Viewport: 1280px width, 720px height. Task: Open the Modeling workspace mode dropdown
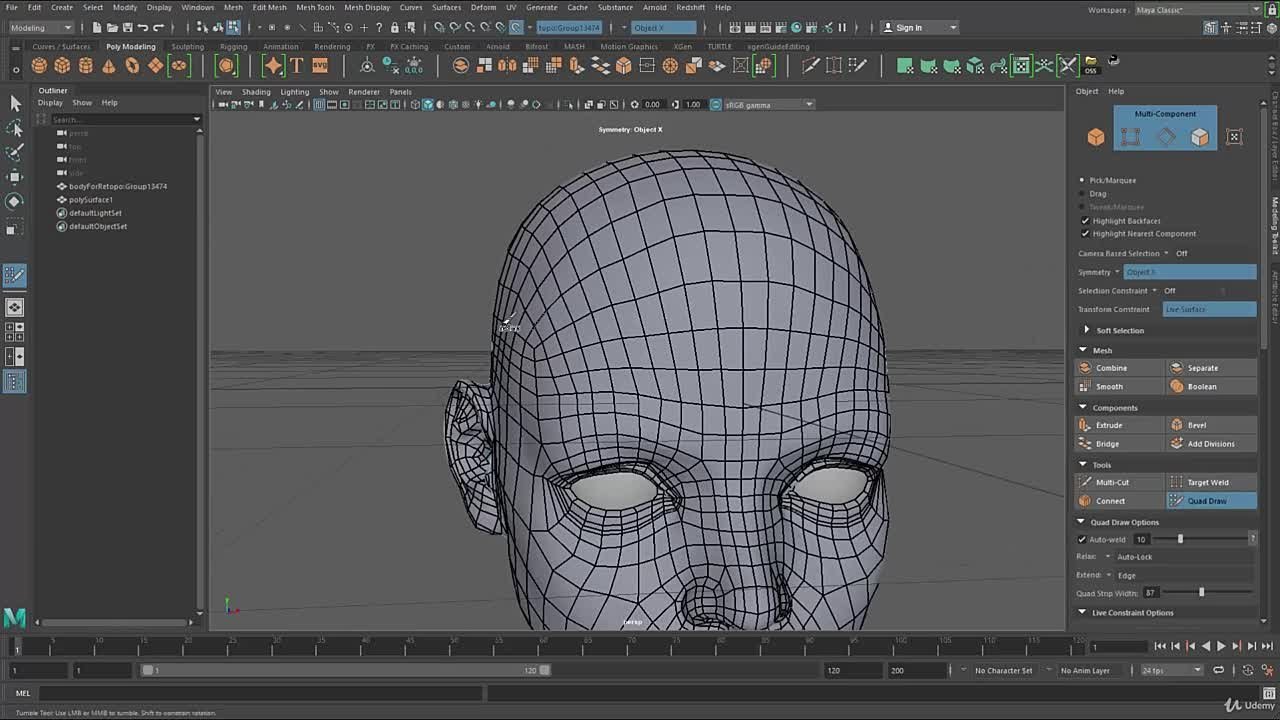point(40,27)
